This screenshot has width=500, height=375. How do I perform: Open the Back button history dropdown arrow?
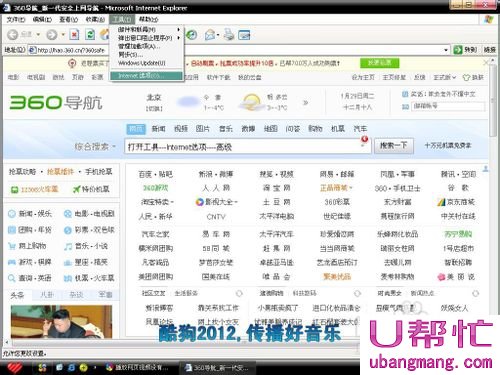click(38, 35)
